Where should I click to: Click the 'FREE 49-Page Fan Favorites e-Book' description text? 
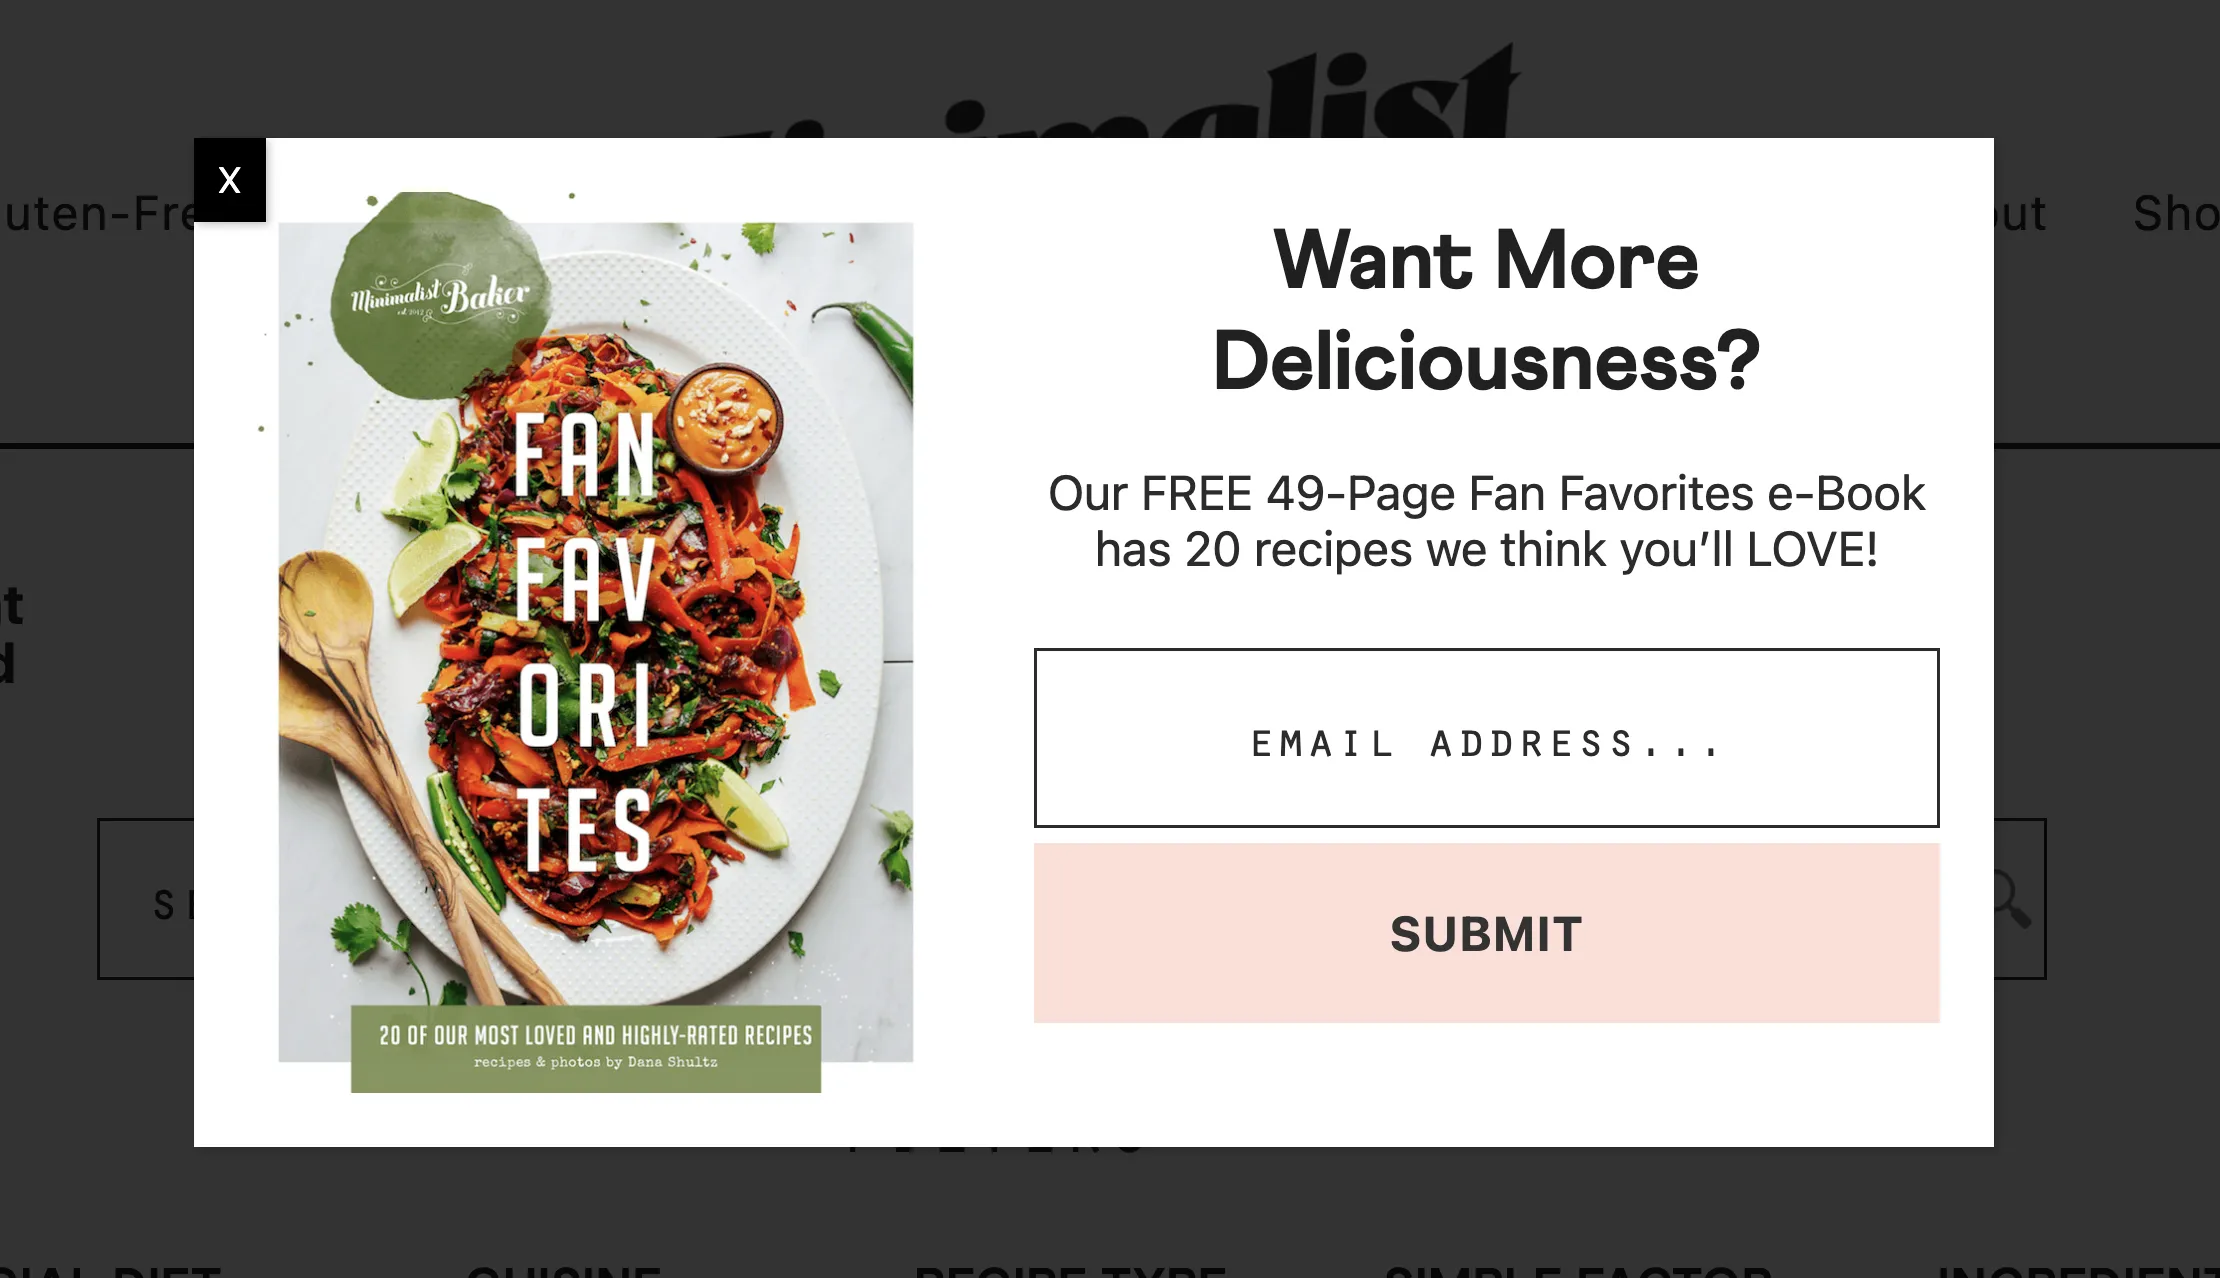pyautogui.click(x=1486, y=521)
